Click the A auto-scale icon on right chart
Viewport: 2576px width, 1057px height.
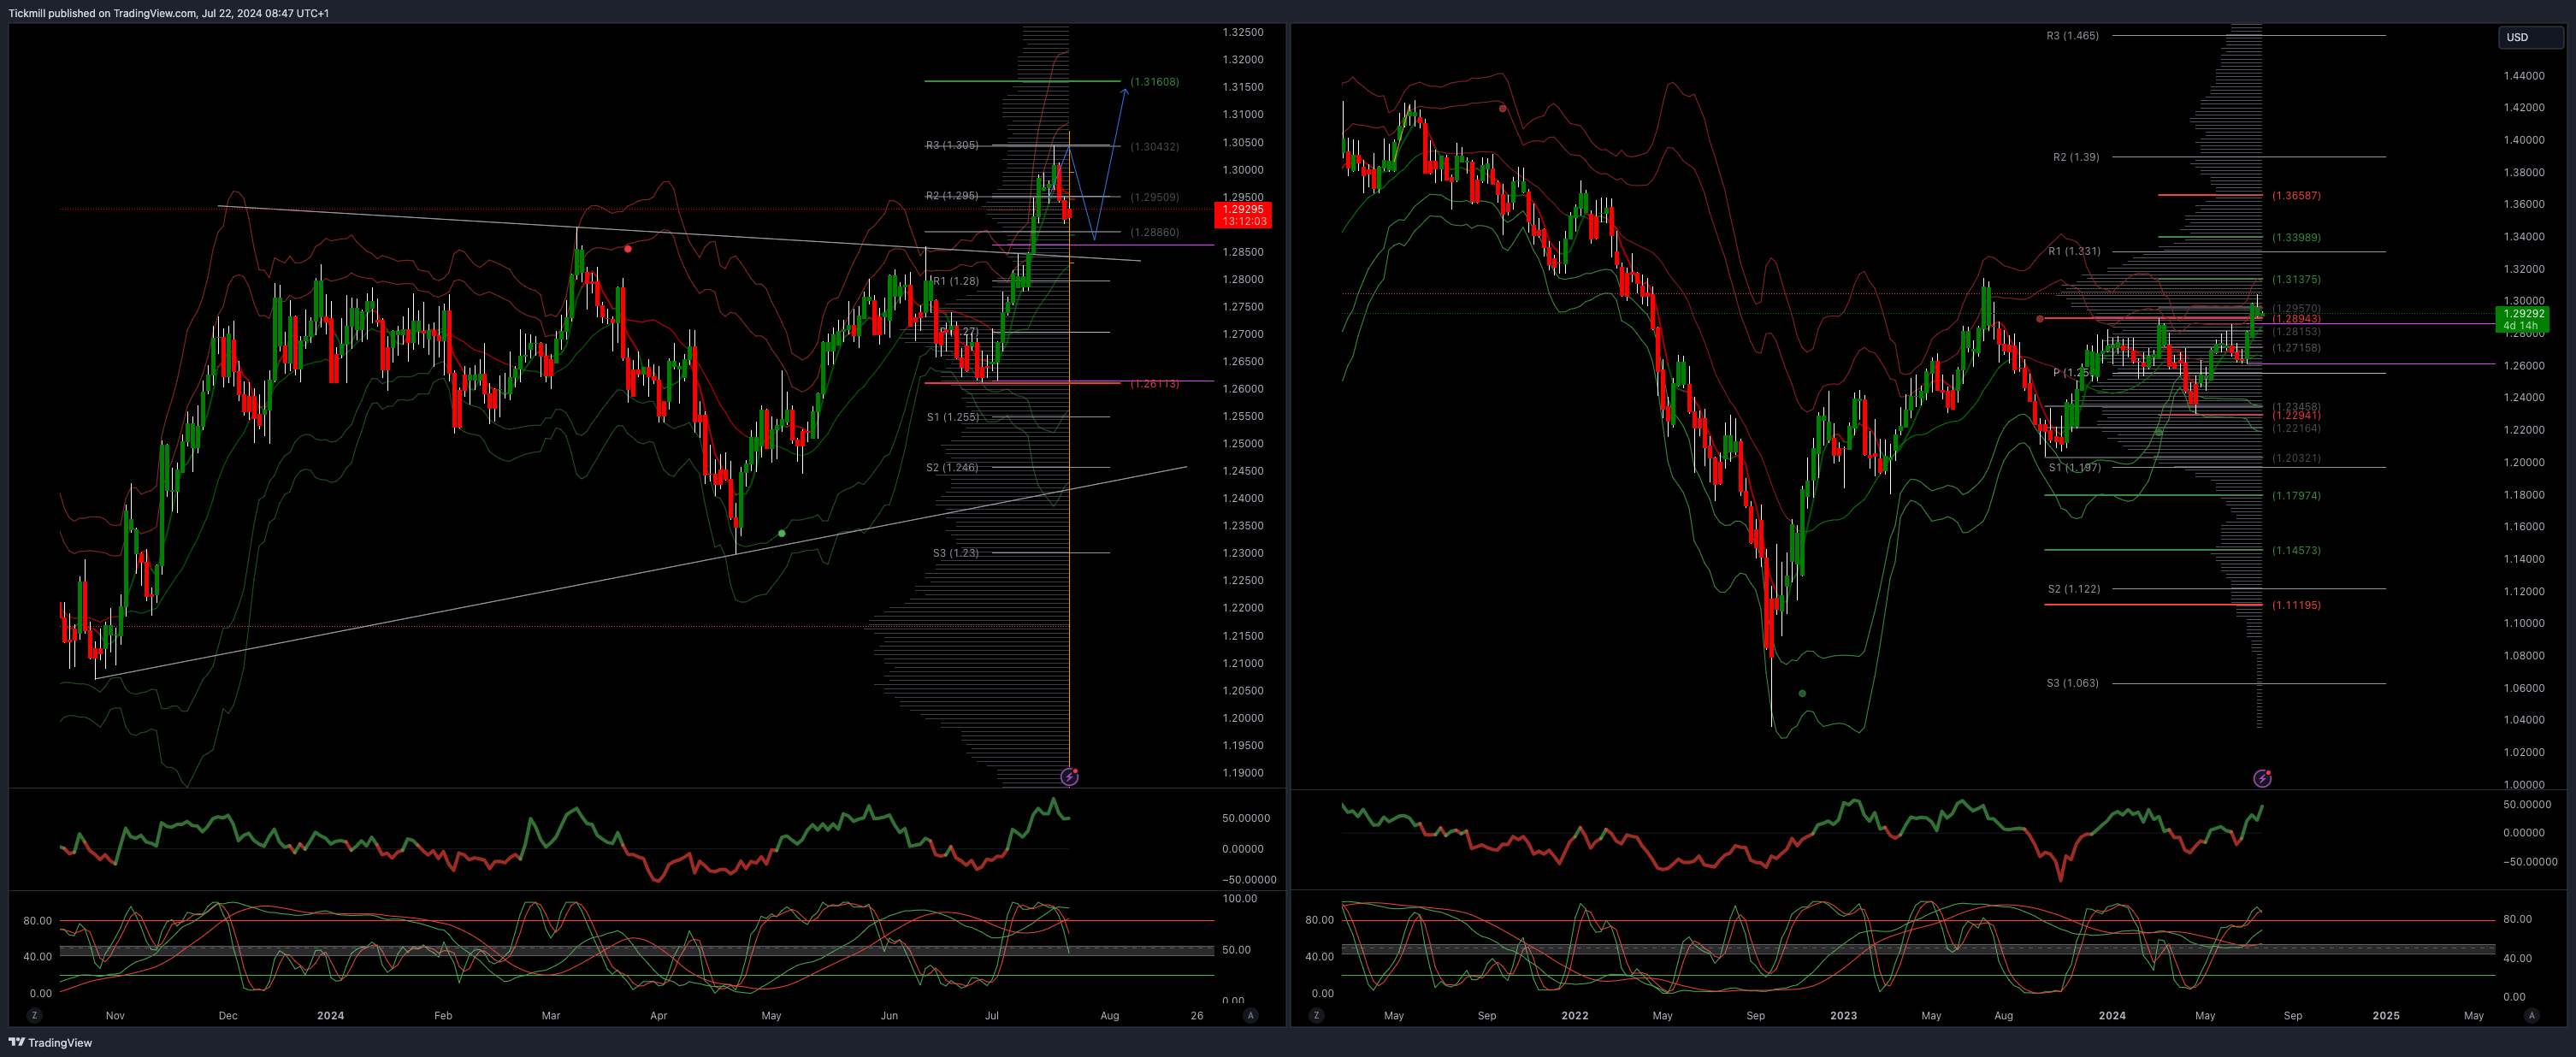coord(2531,1015)
